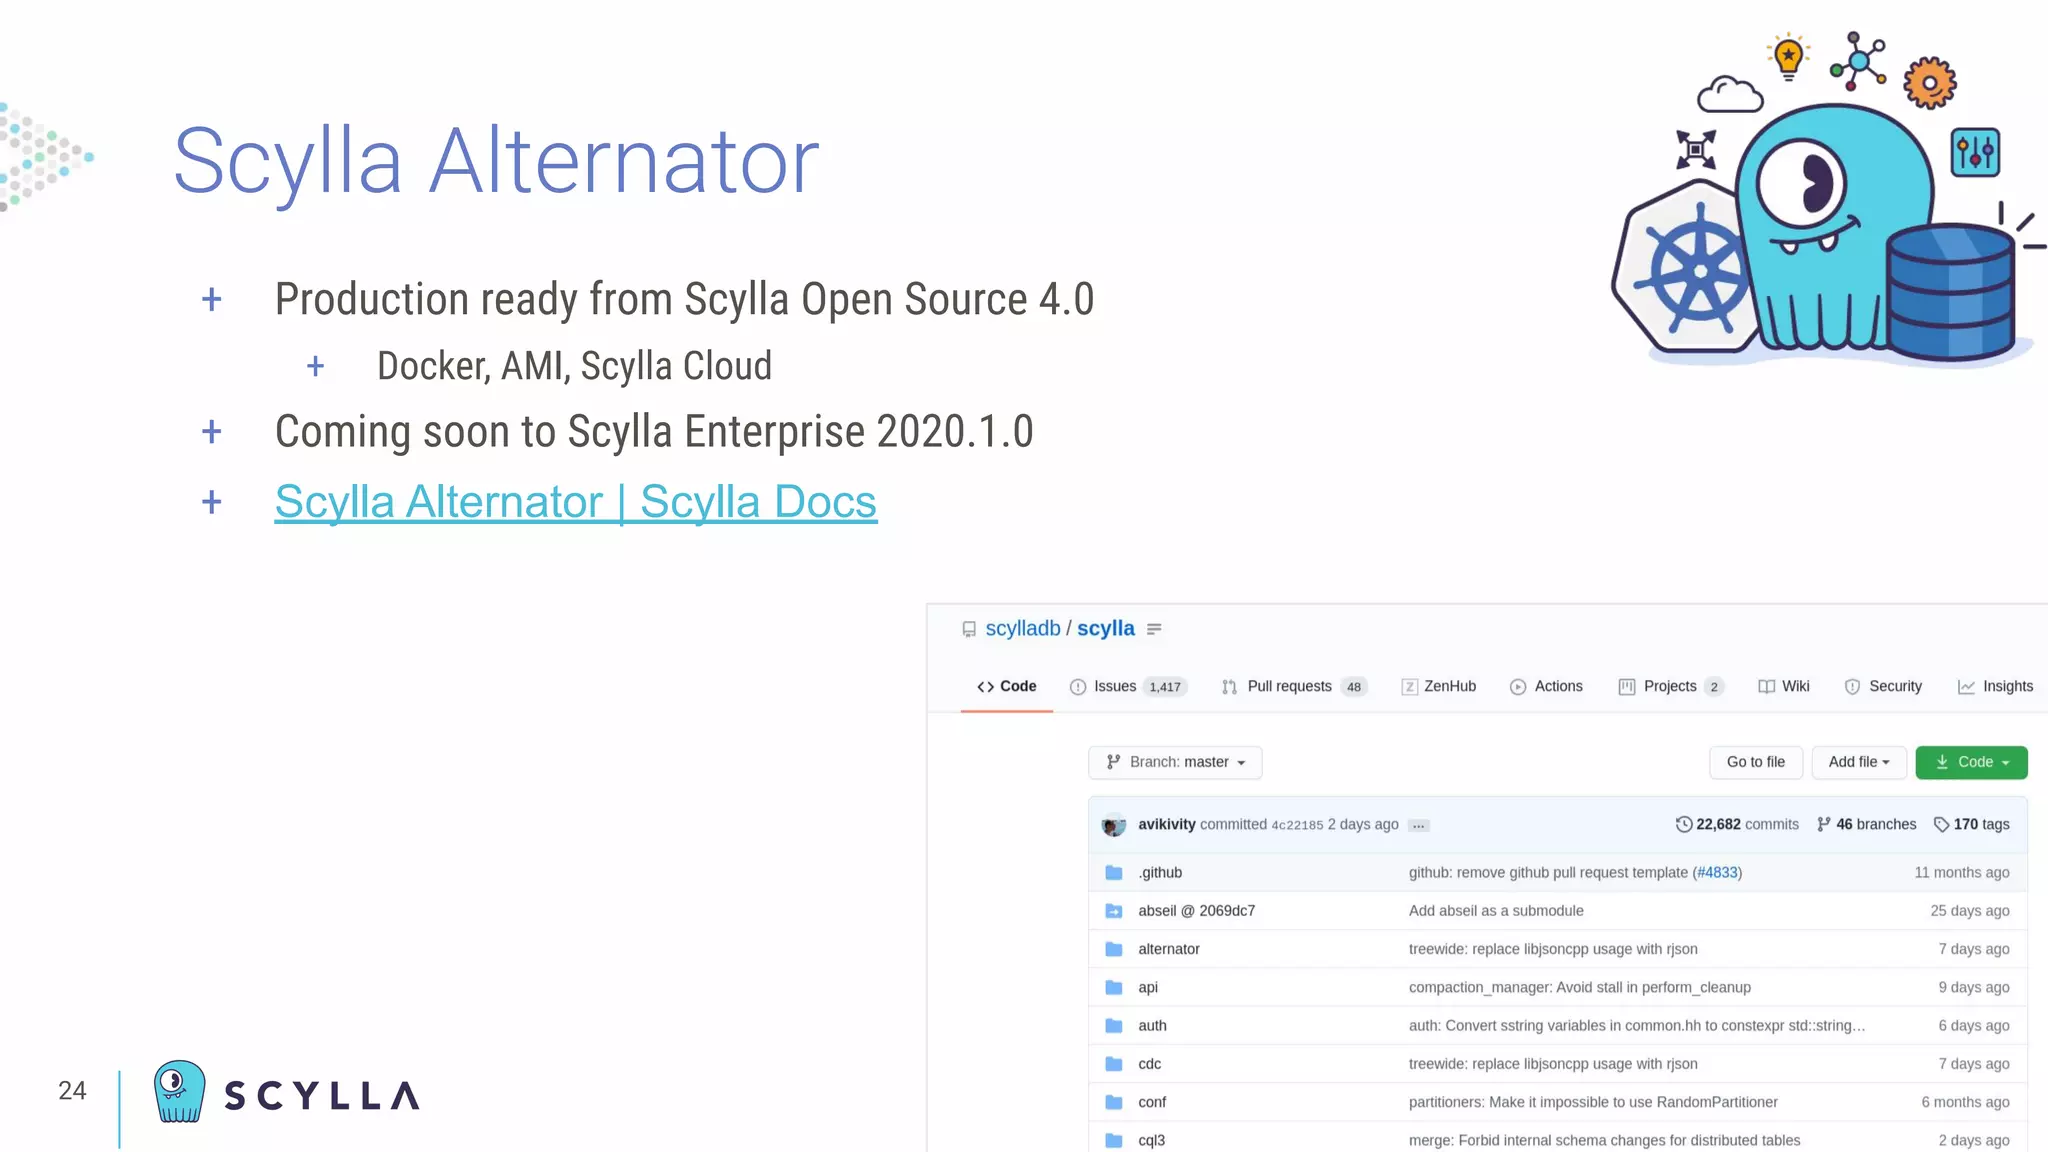Click the tags label icon
The width and height of the screenshot is (2048, 1152).
click(x=1941, y=824)
